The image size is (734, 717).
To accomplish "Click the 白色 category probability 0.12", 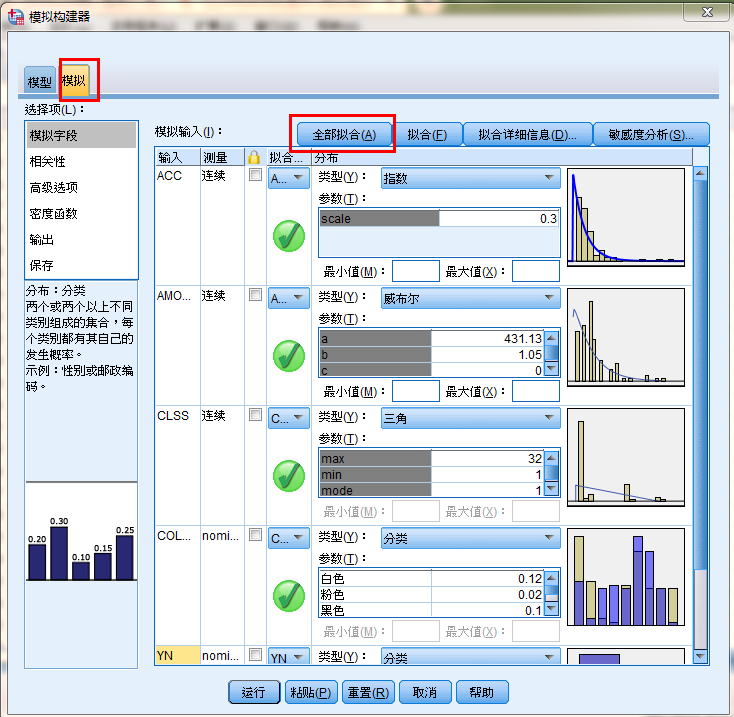I will point(487,578).
